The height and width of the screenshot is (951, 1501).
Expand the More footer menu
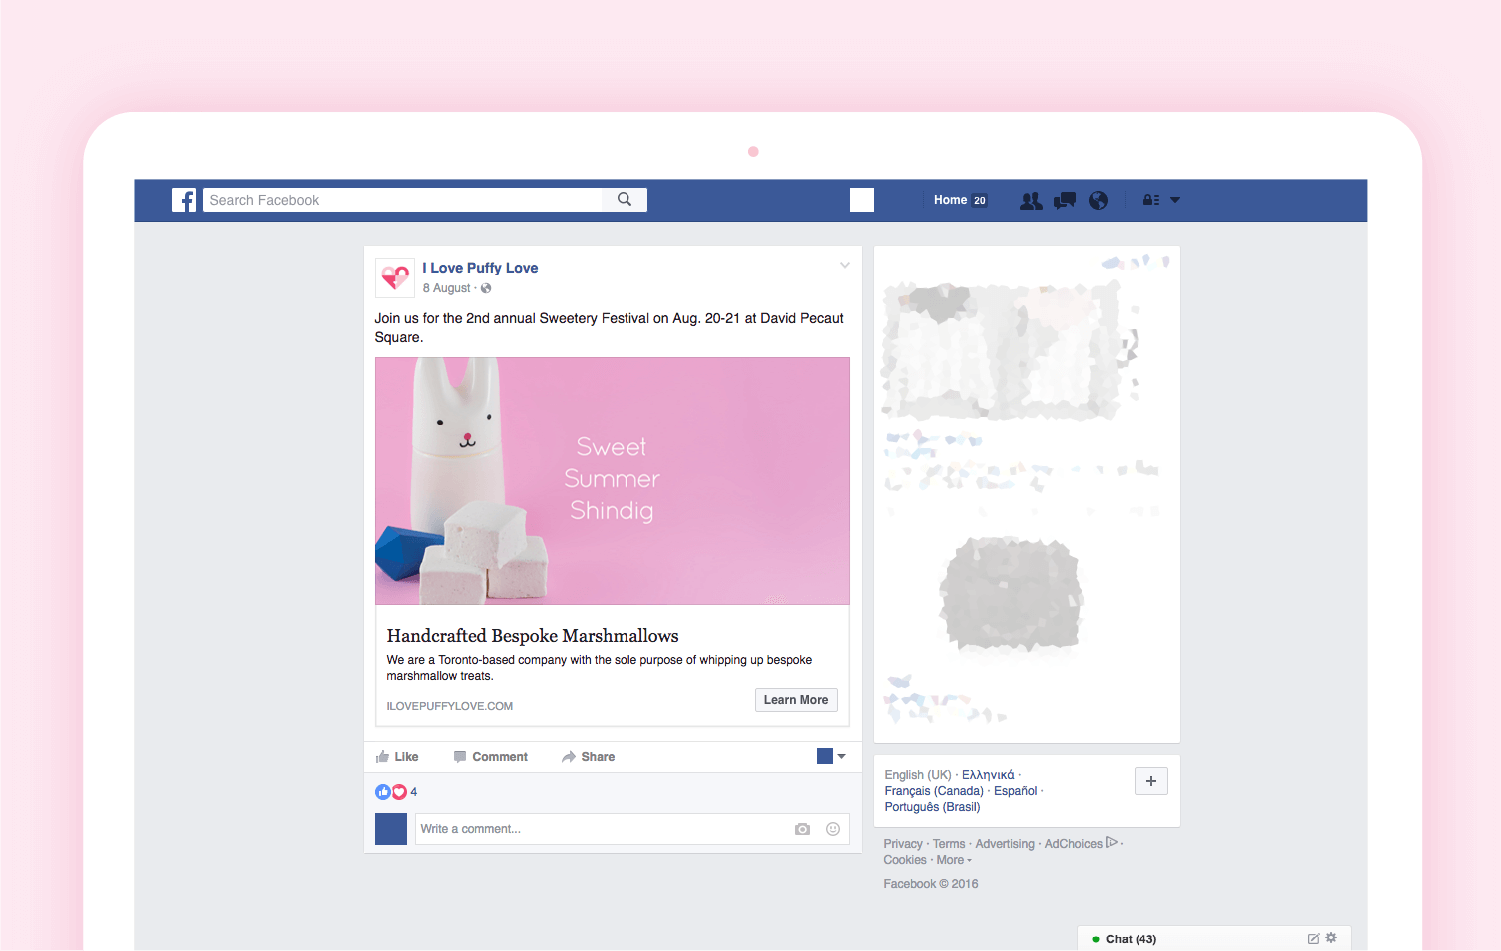(x=954, y=860)
